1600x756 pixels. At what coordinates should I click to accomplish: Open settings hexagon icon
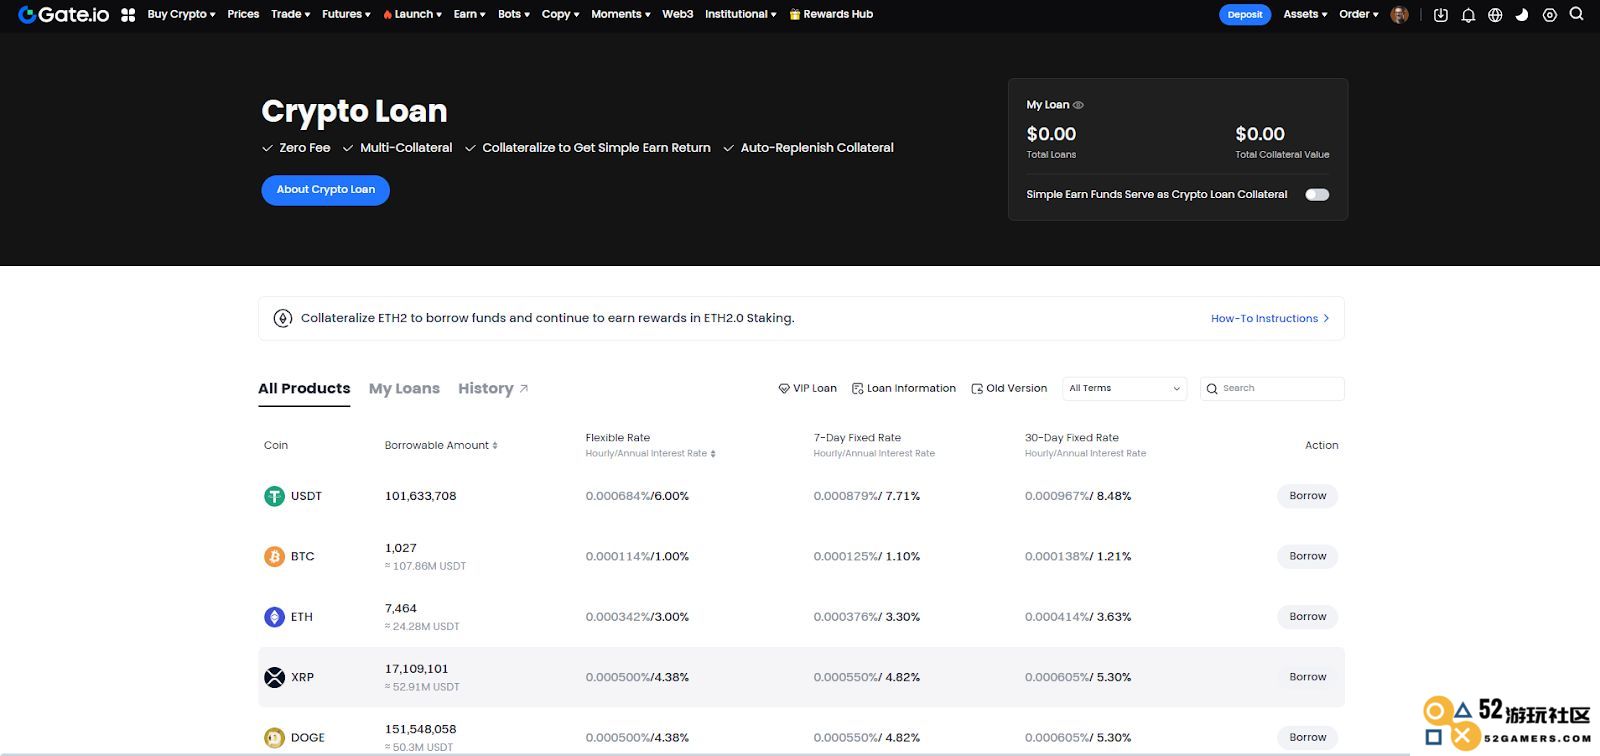1549,15
